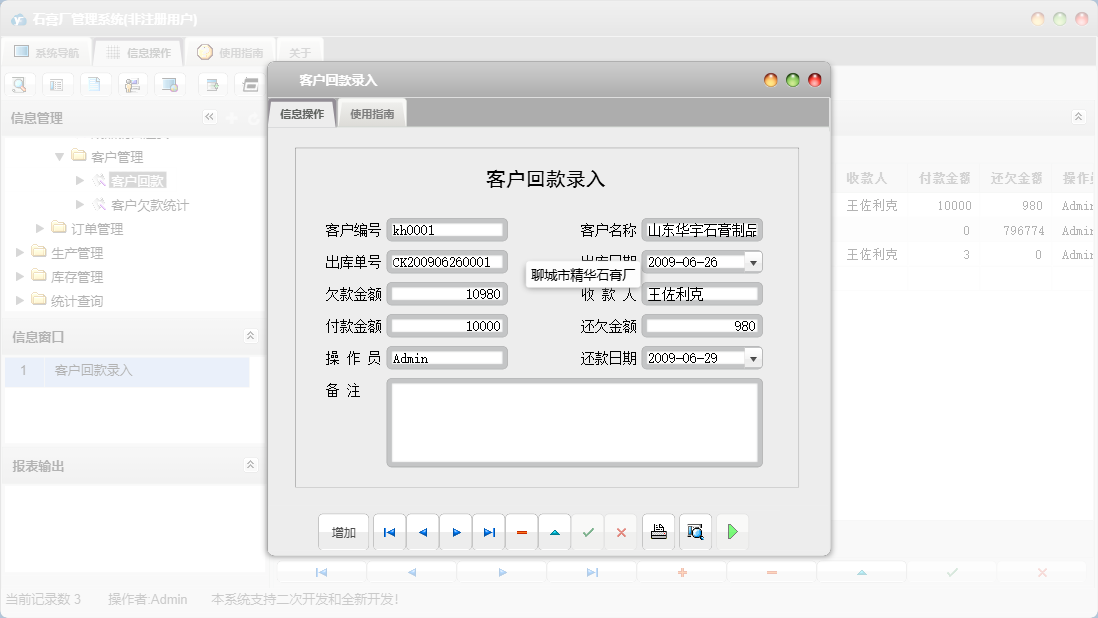Confirm changes with the green checkmark icon

(588, 532)
